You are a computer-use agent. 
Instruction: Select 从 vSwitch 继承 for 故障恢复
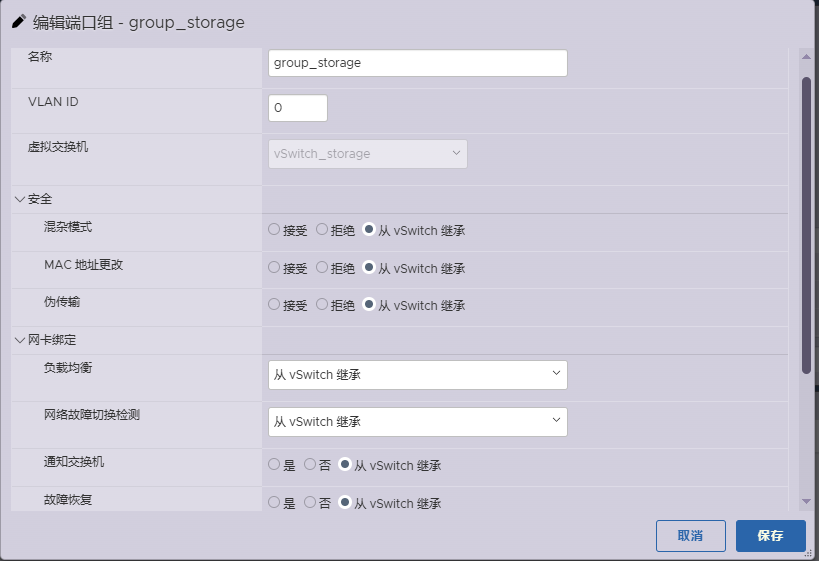[x=345, y=502]
